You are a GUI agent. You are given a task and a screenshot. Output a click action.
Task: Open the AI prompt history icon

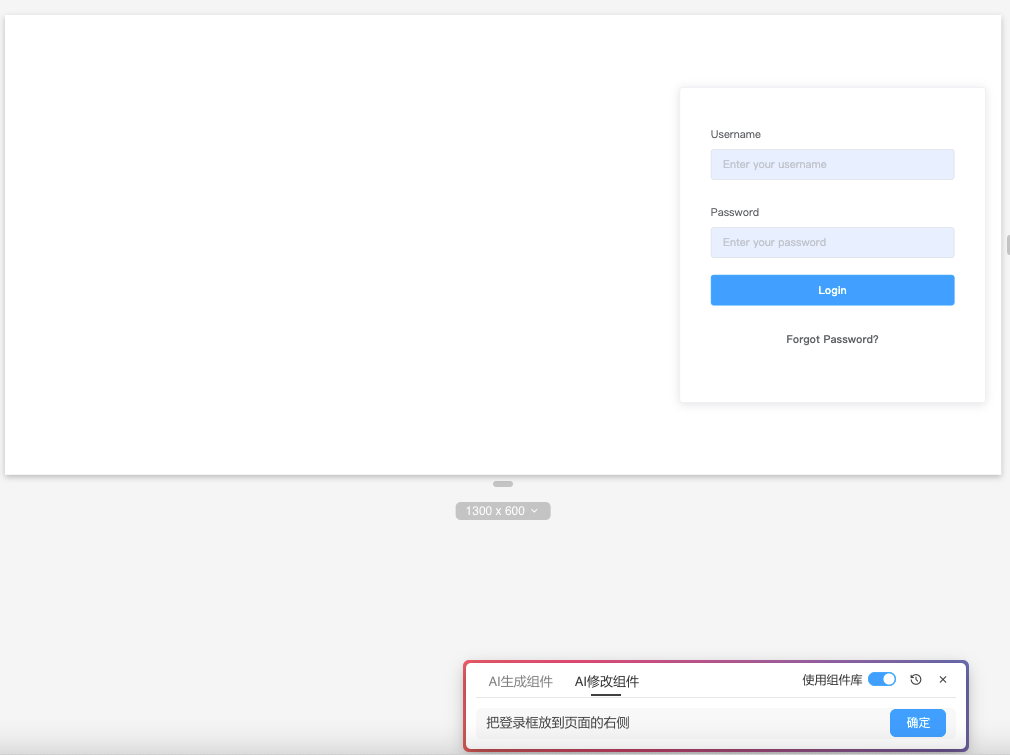coord(916,680)
